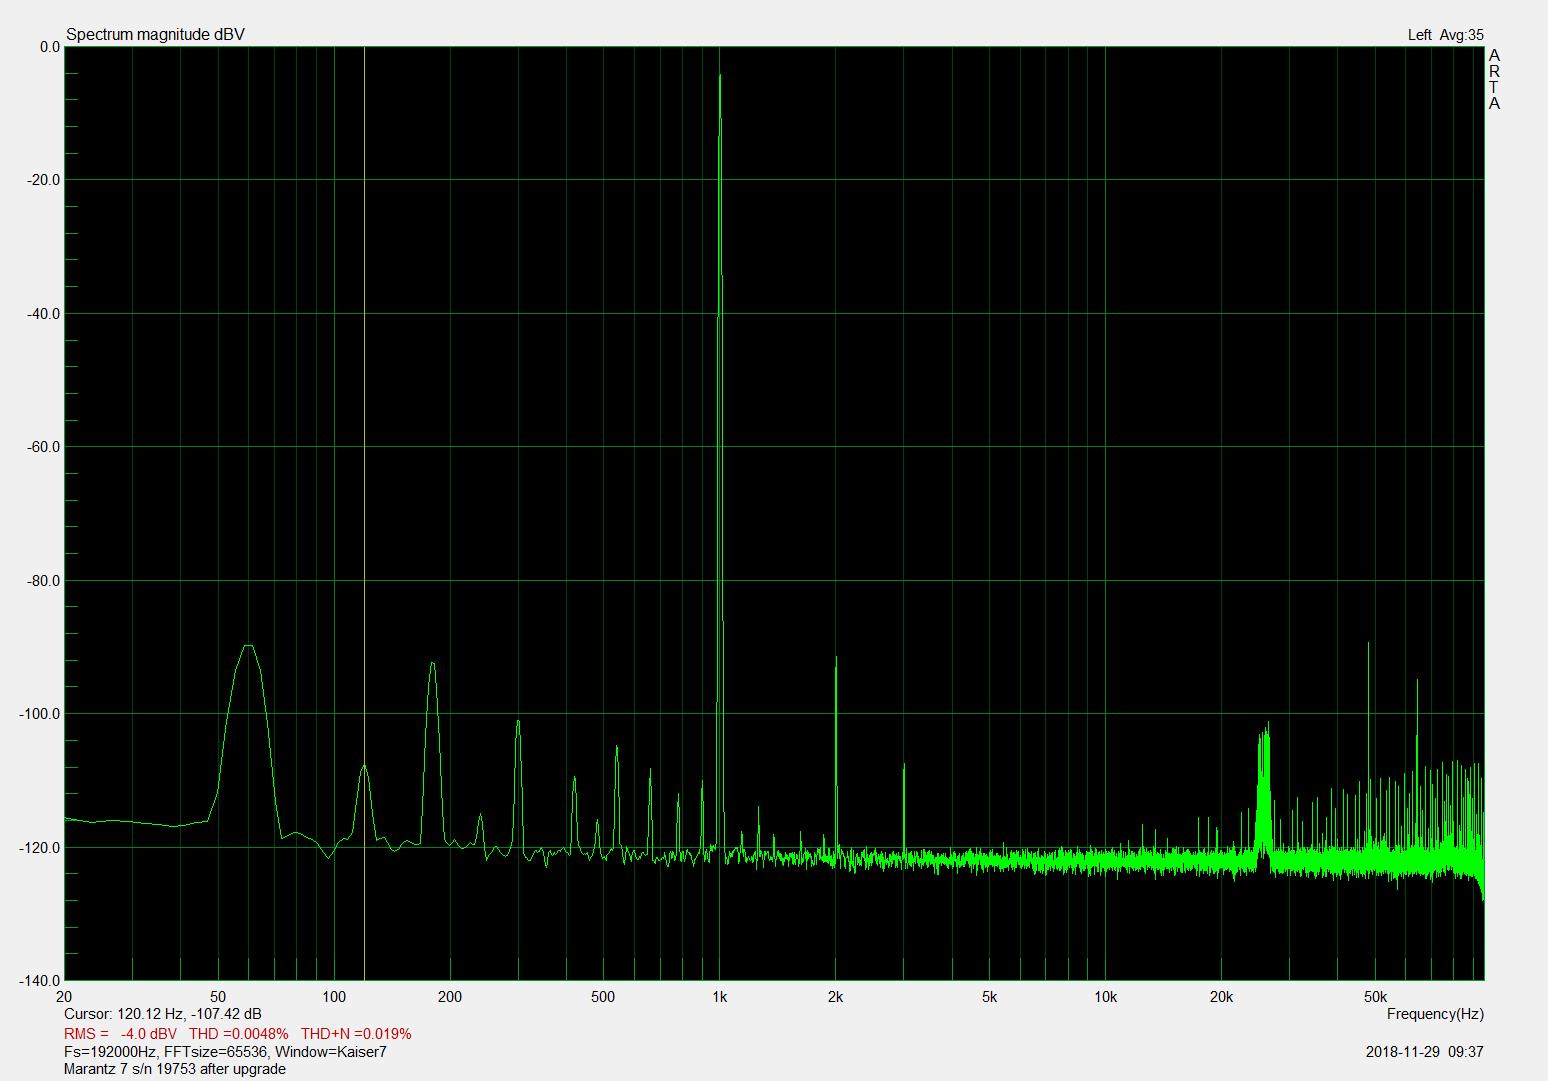Click the 60 Hz hum peak

click(248, 647)
